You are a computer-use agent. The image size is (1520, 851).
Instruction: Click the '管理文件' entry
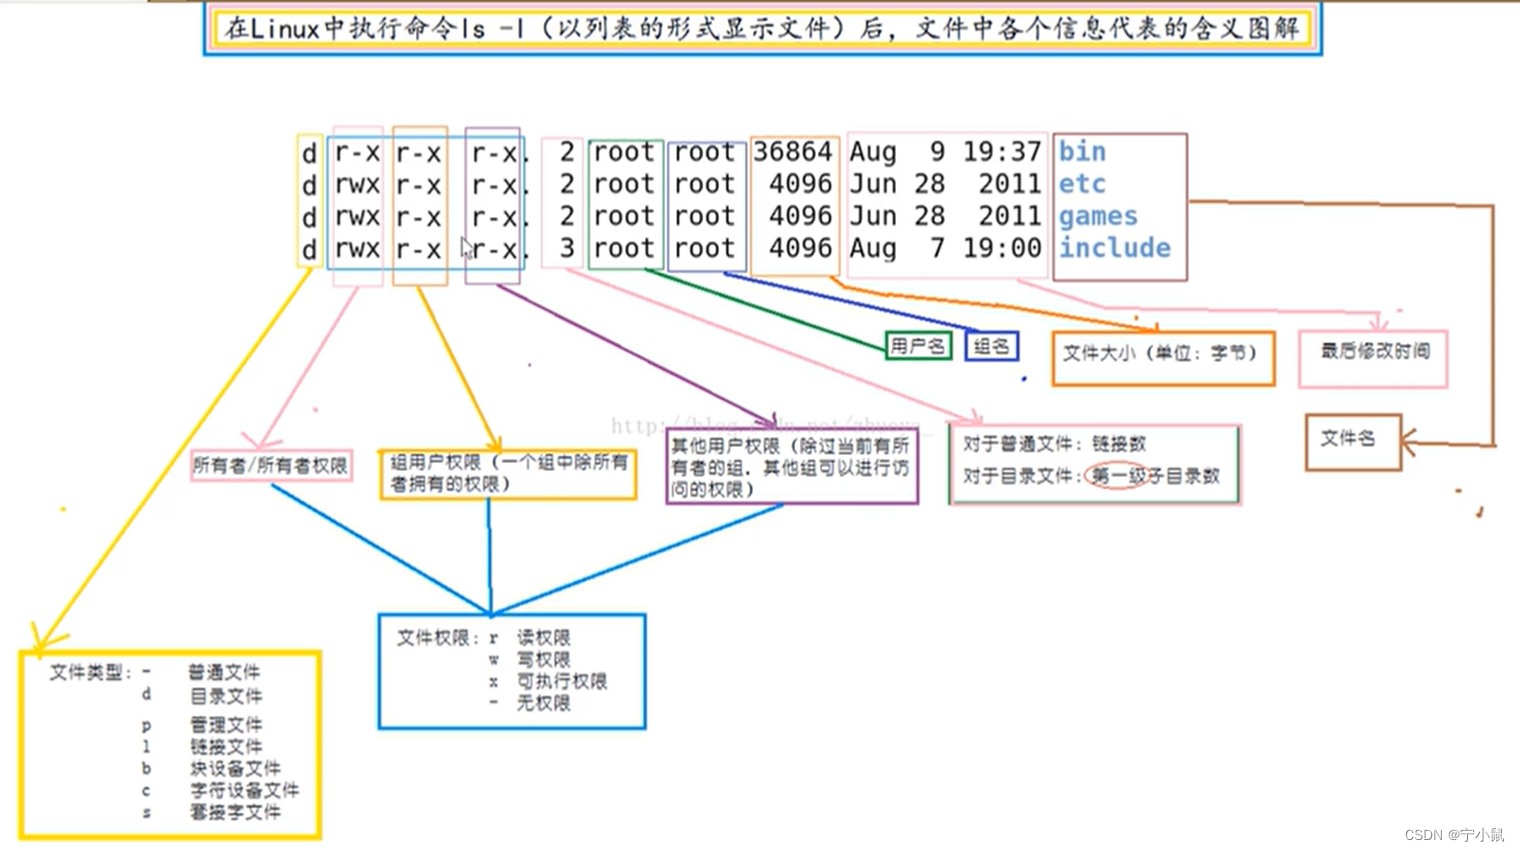pyautogui.click(x=226, y=725)
